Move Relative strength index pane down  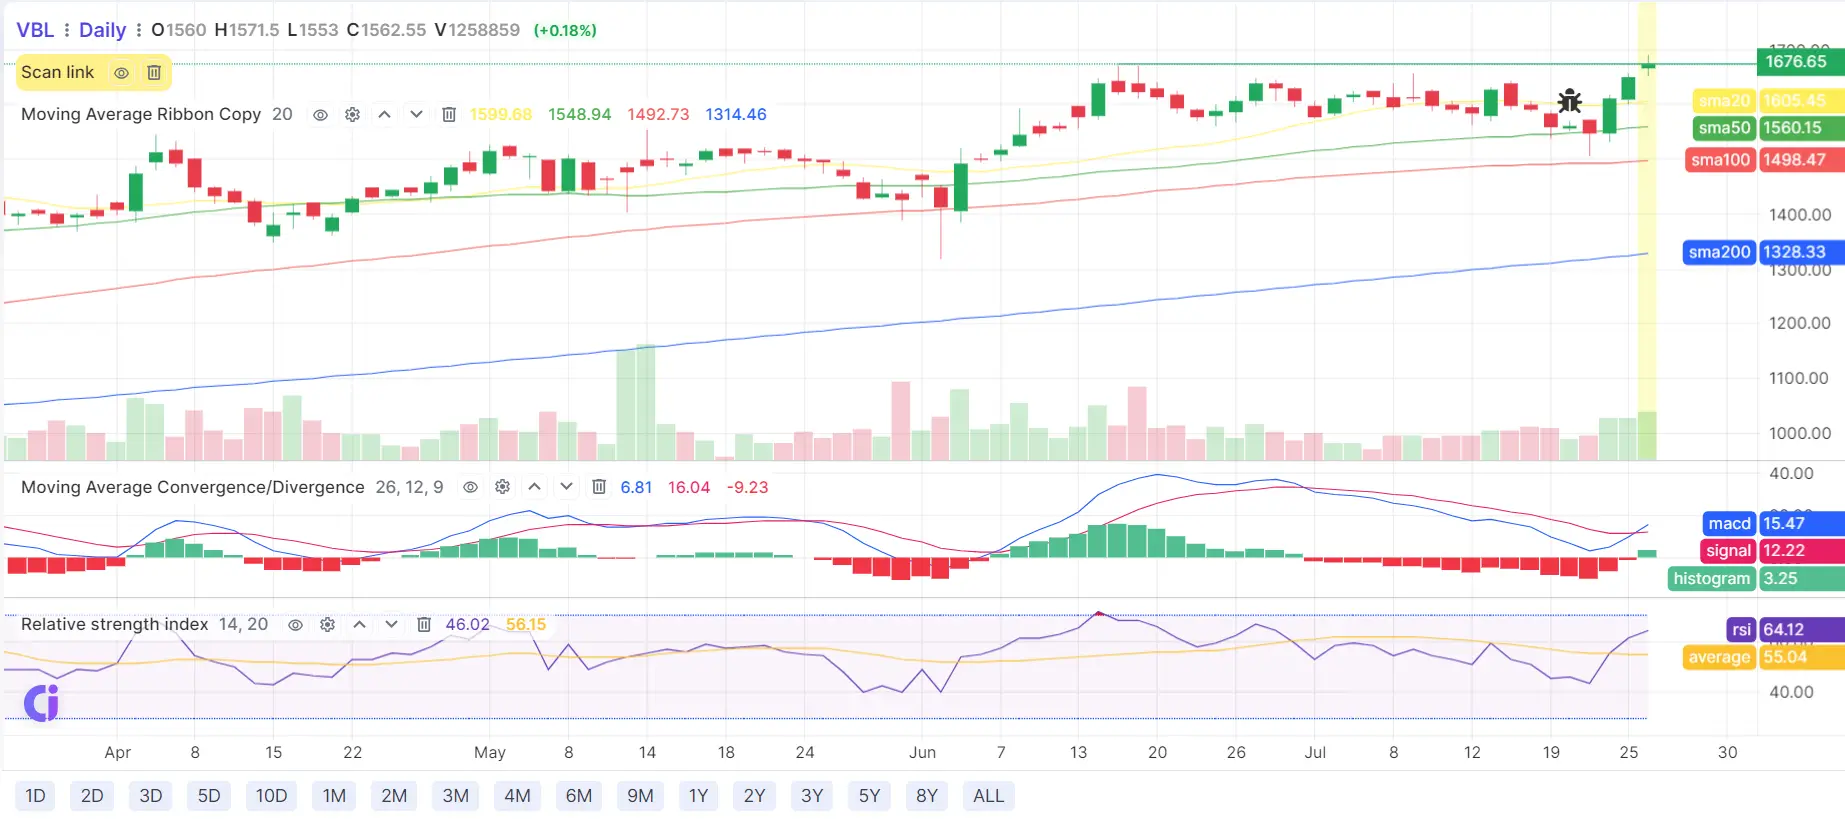391,625
